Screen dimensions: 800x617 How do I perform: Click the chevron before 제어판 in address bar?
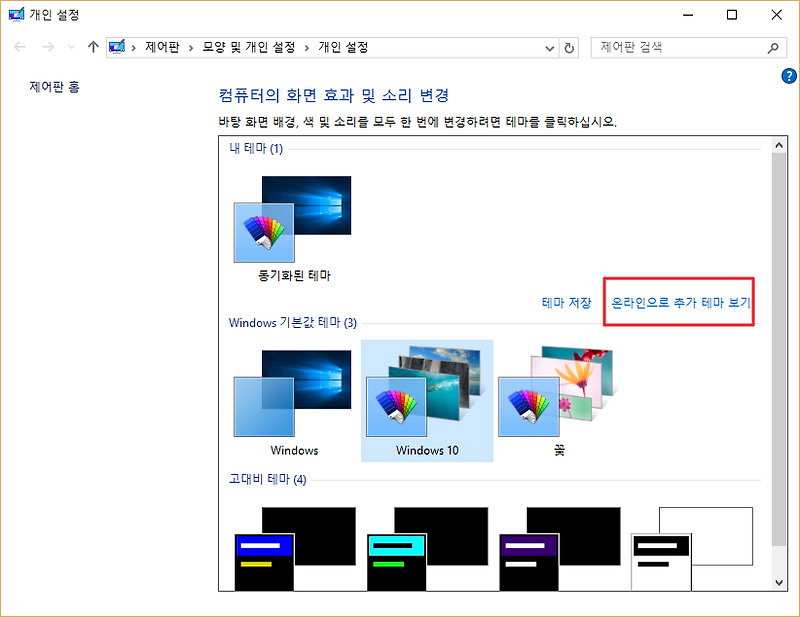pos(134,48)
